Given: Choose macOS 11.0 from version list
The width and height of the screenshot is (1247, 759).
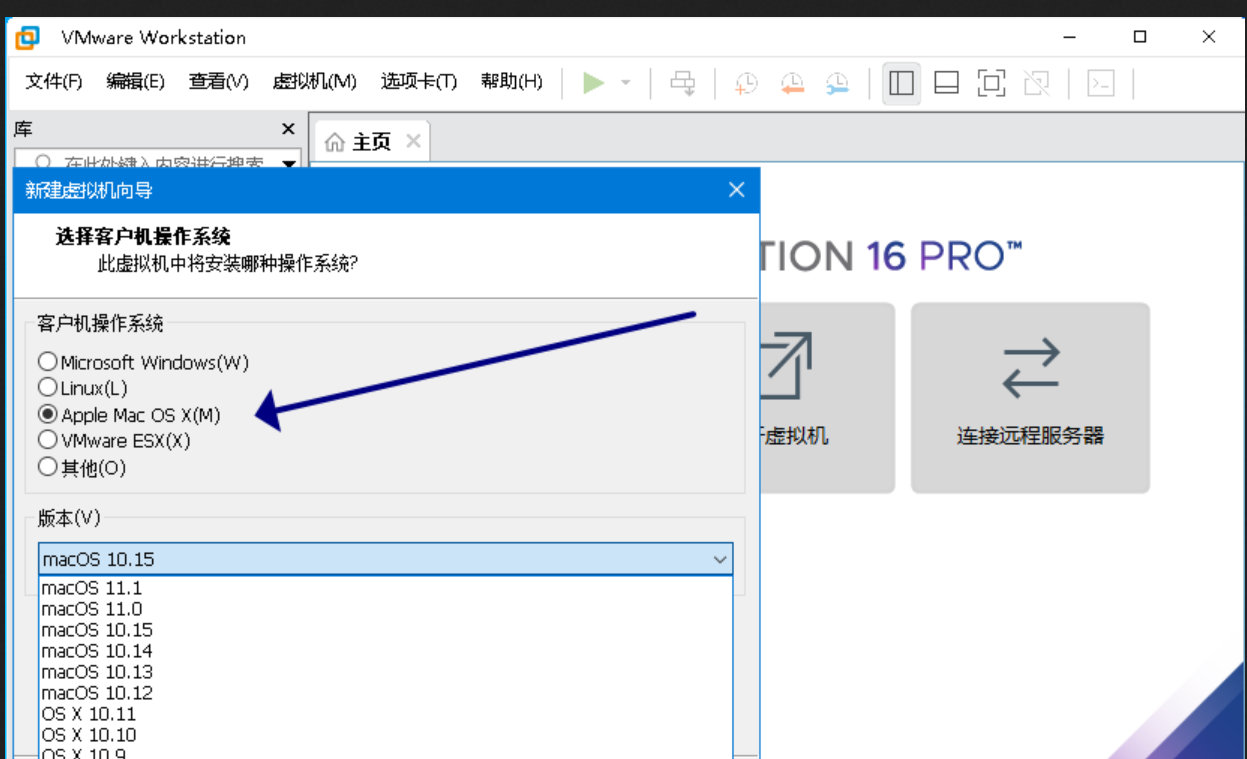Looking at the screenshot, I should click(385, 609).
